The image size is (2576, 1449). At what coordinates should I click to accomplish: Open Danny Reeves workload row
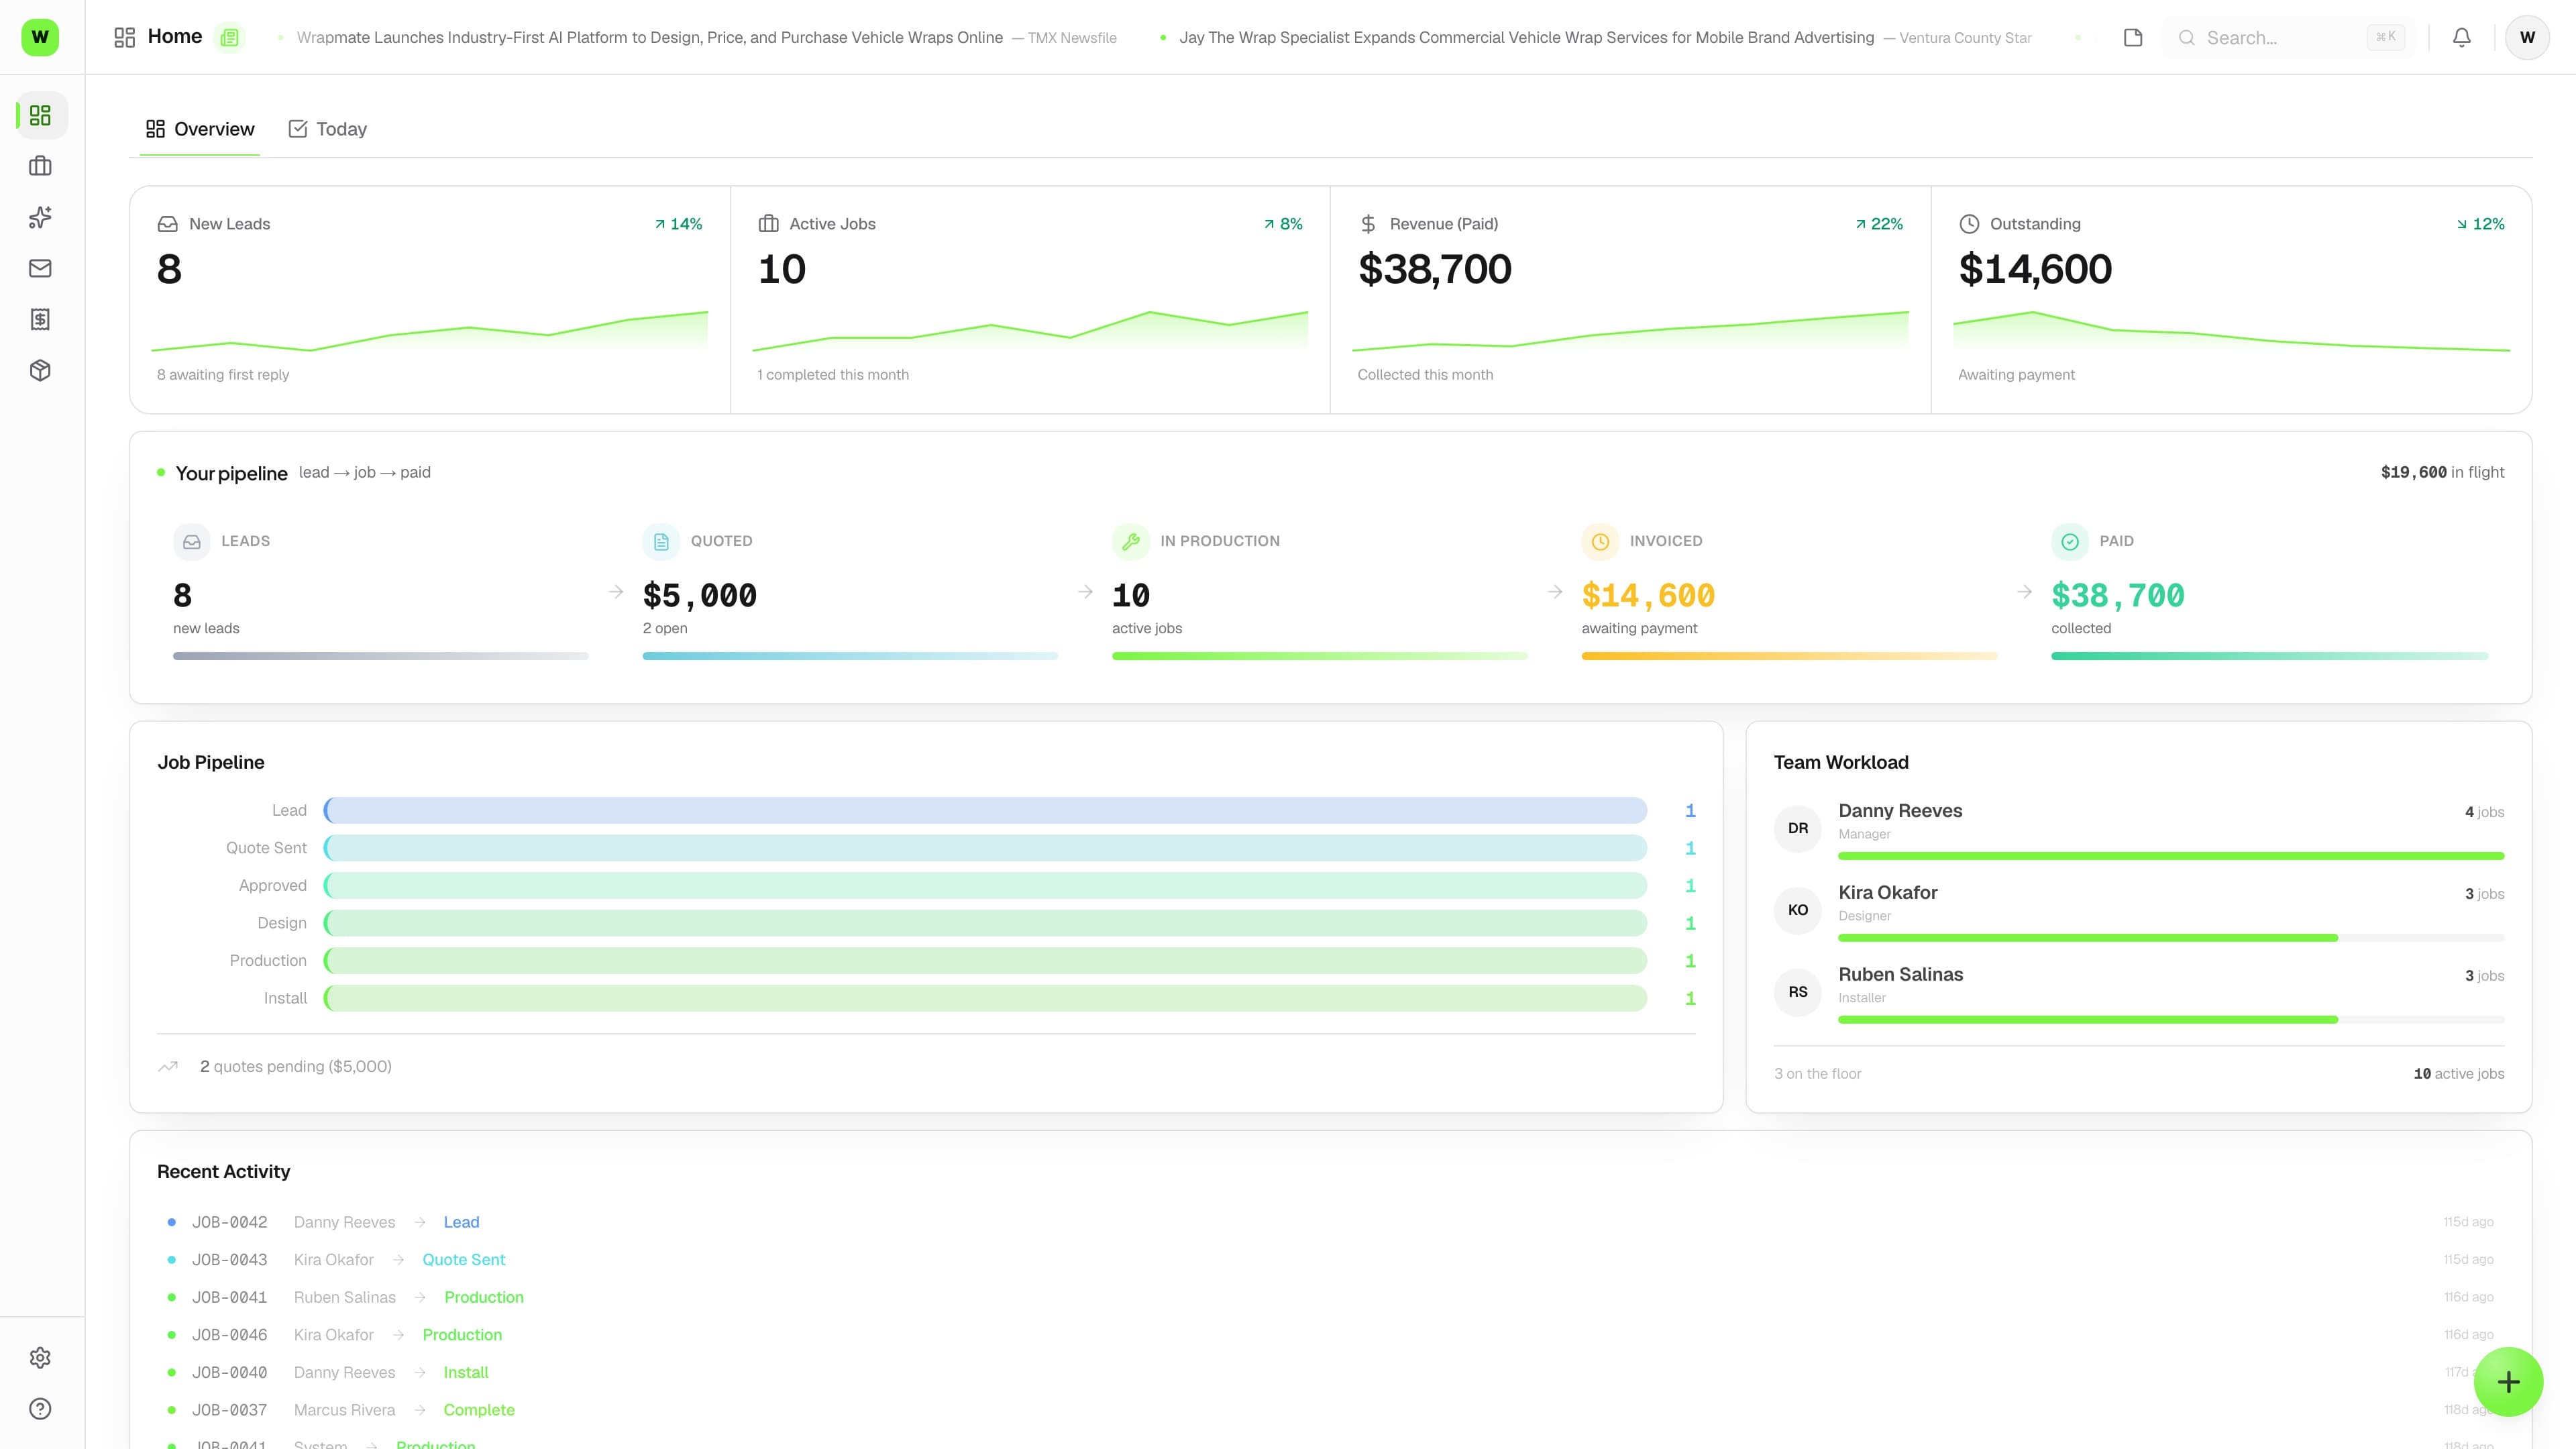pos(2138,829)
